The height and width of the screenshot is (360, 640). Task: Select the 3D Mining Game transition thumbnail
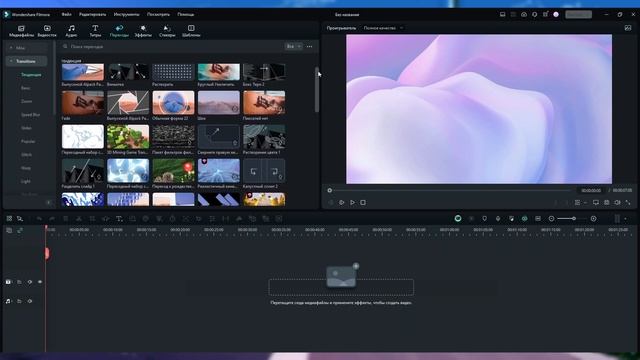(128, 137)
